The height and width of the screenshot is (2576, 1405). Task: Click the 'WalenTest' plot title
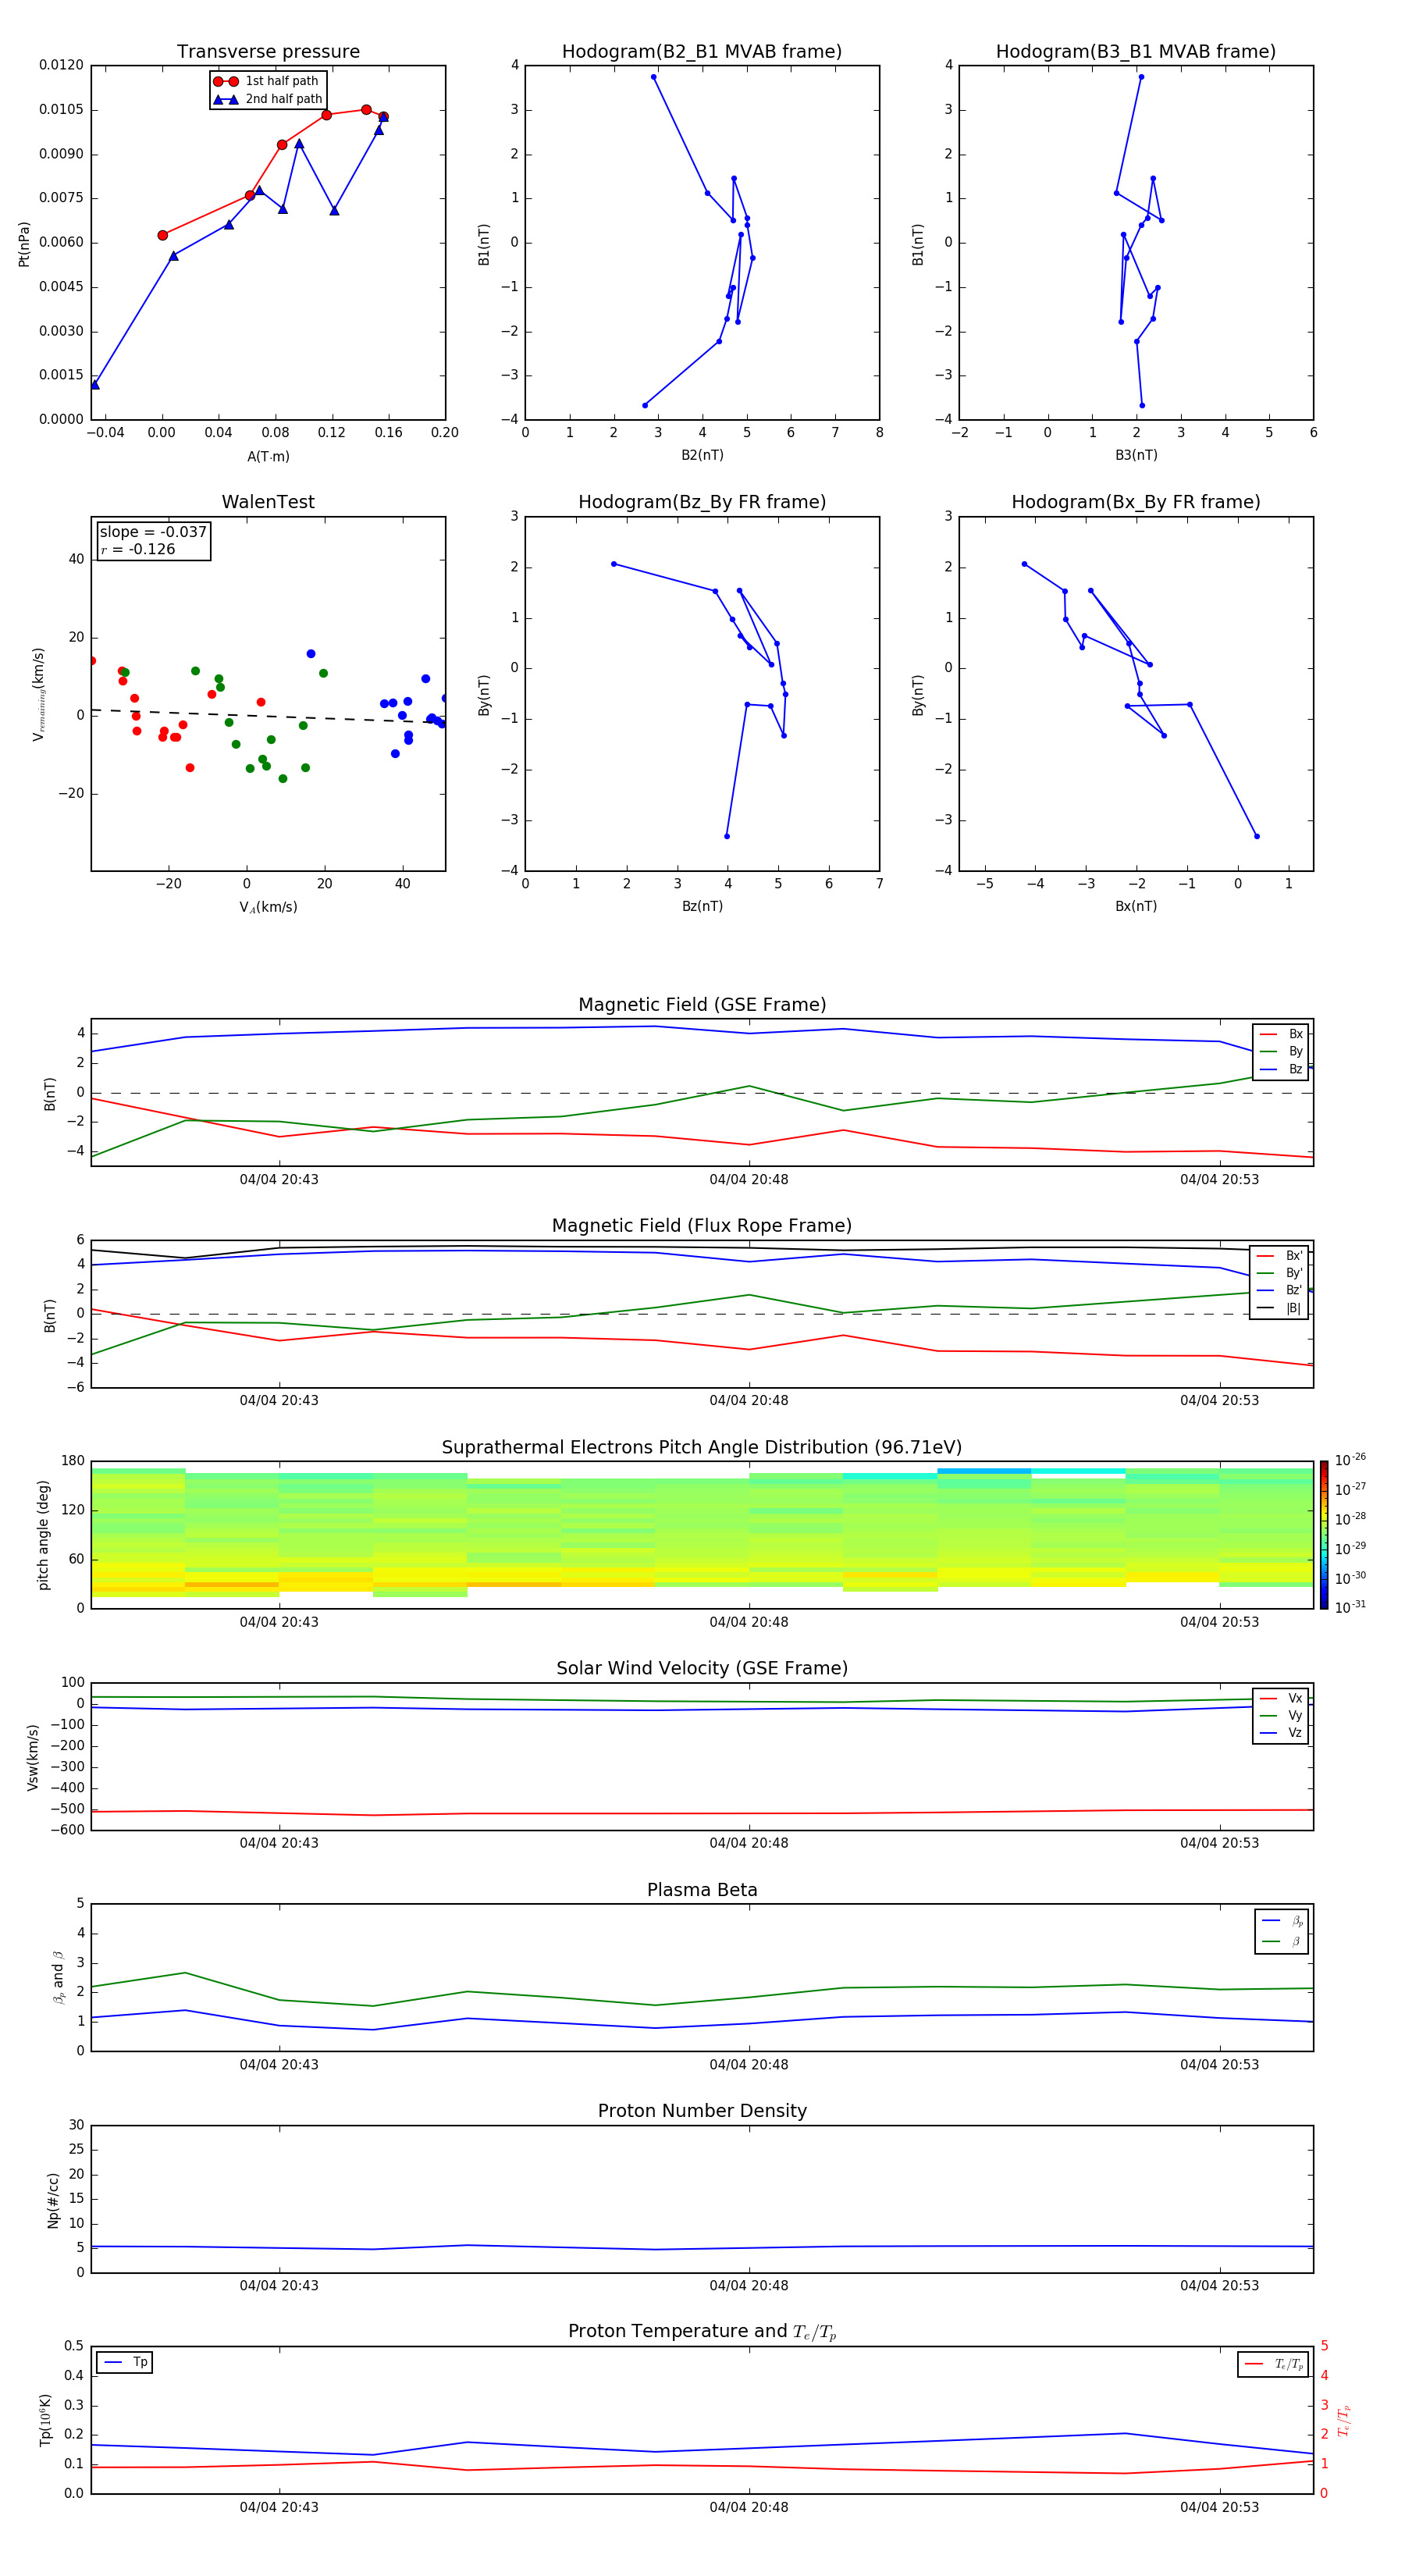(x=268, y=502)
